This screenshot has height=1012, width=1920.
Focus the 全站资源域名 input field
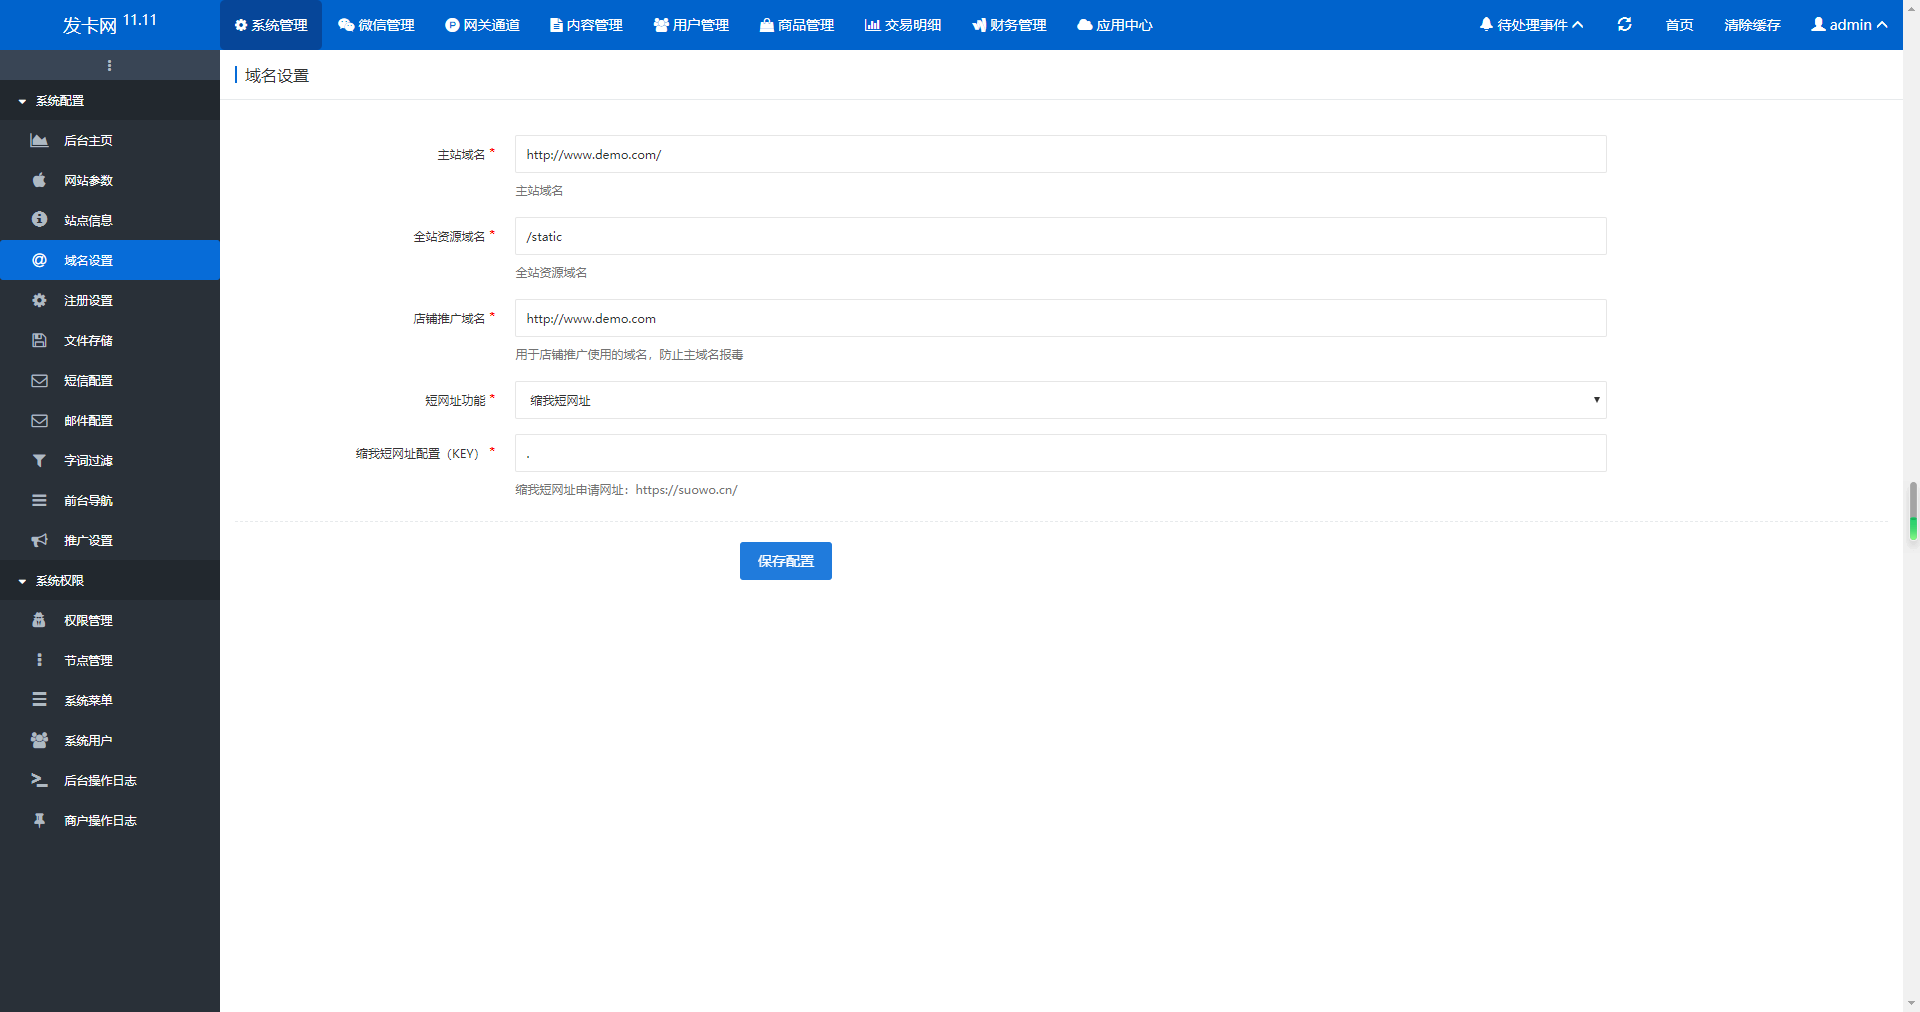[x=1060, y=236]
